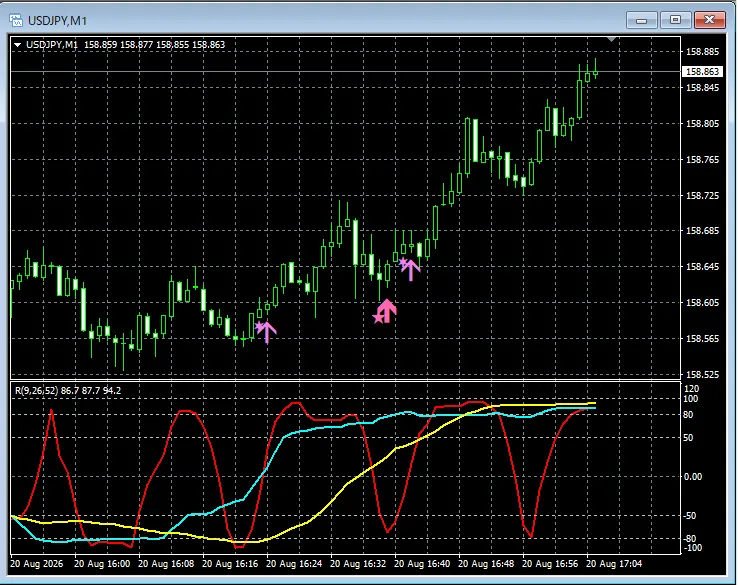This screenshot has height=585, width=738.
Task: Click the indicator scale value 120
Action: (x=692, y=389)
